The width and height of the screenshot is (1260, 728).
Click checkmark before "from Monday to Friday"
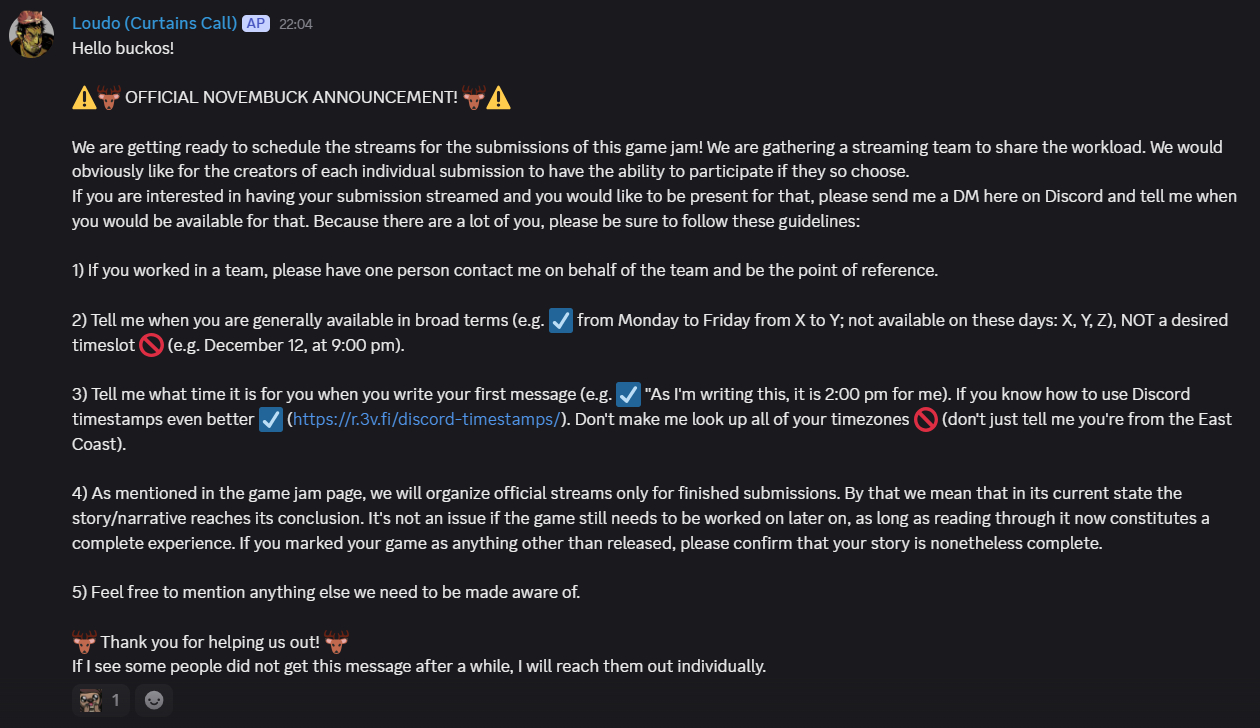tap(561, 321)
